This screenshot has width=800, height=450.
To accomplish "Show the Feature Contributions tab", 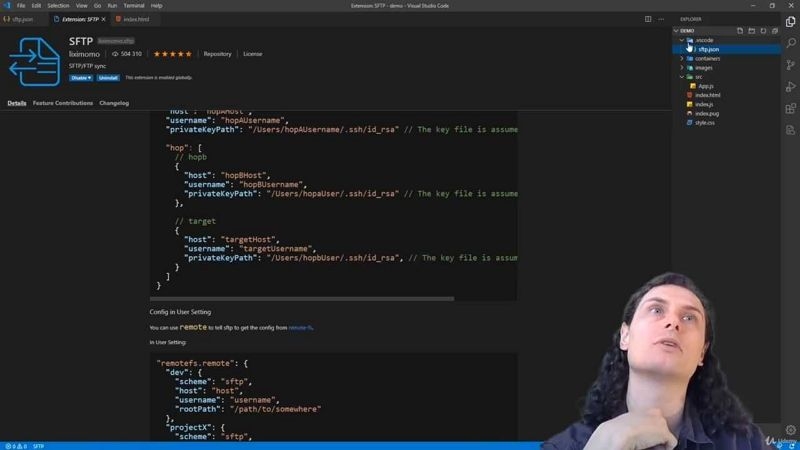I will coord(63,103).
